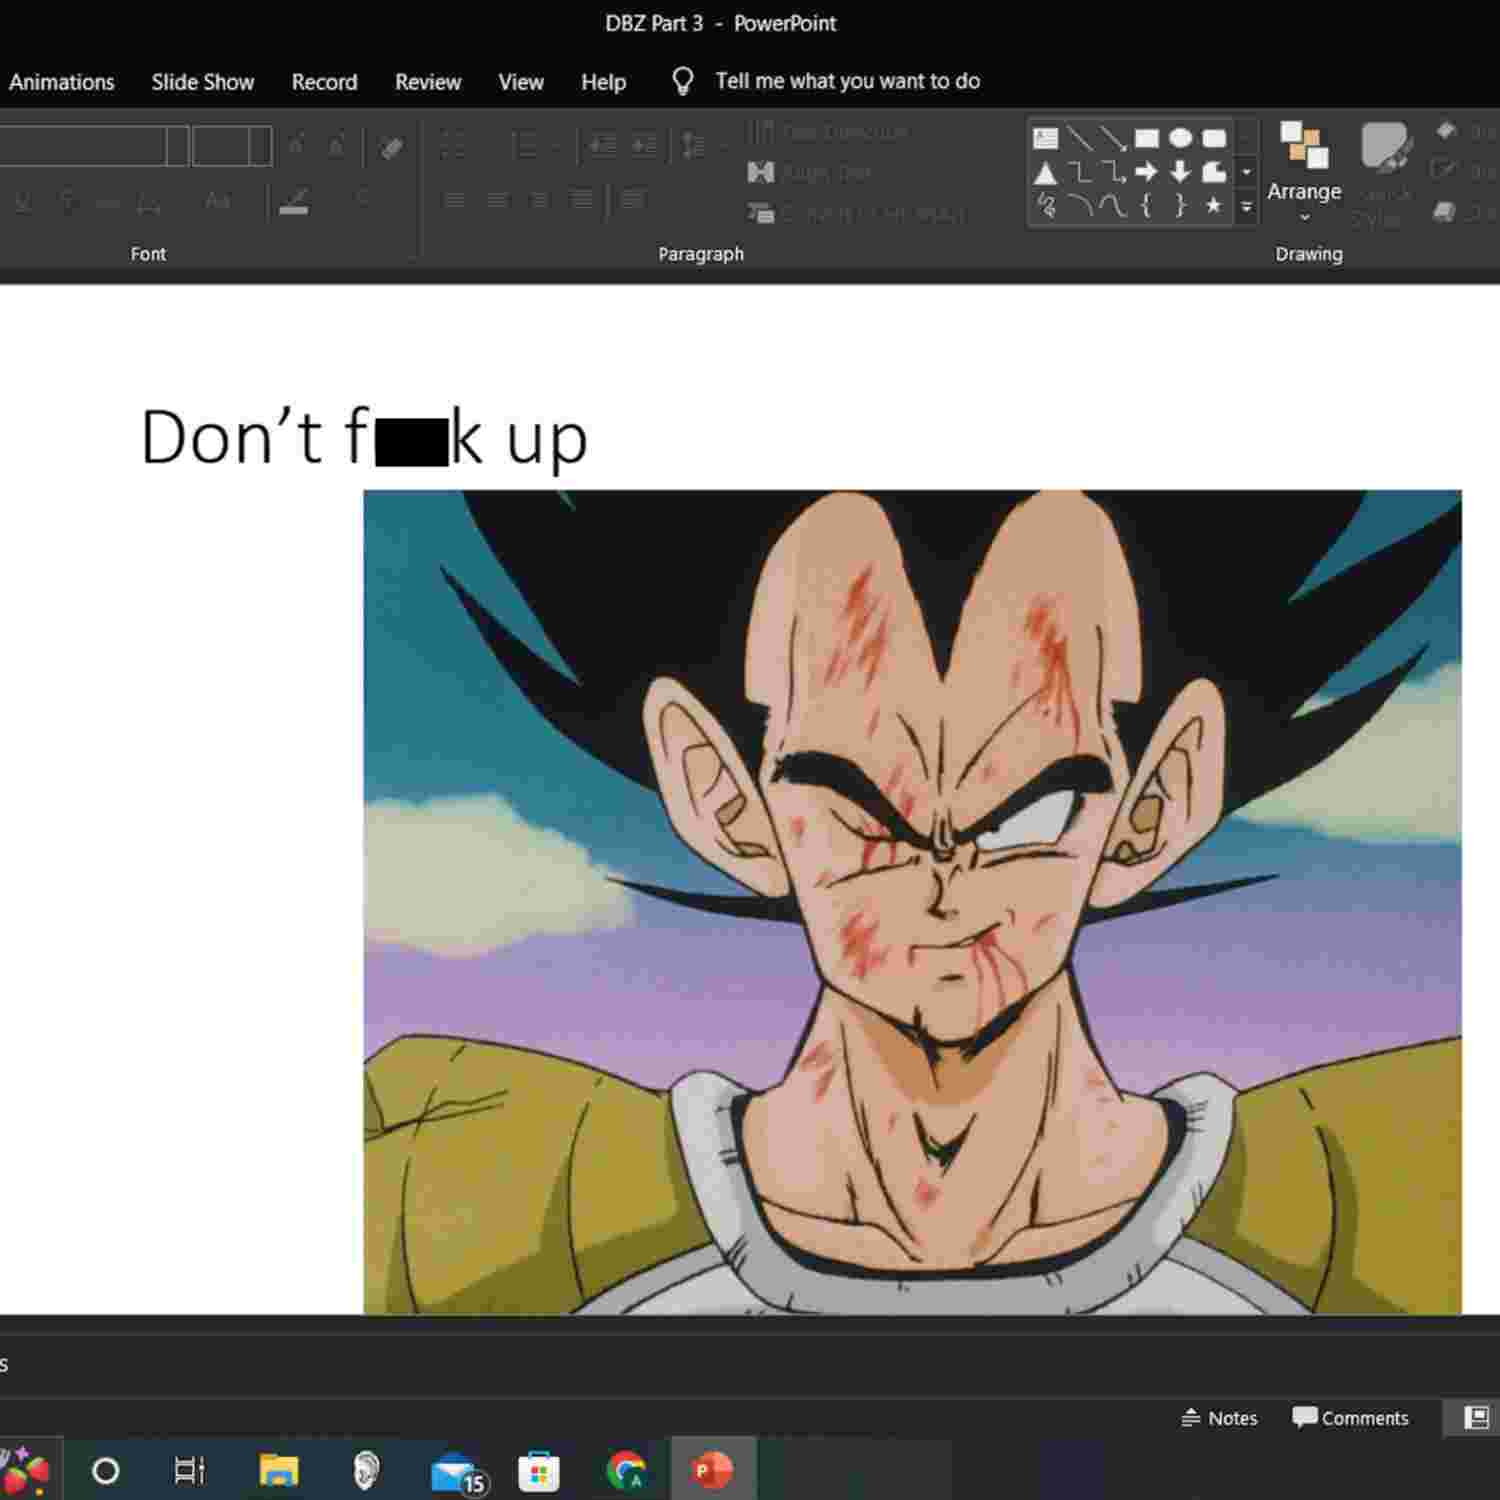Open the Chrome browser from taskbar
Image resolution: width=1500 pixels, height=1500 pixels.
[626, 1471]
